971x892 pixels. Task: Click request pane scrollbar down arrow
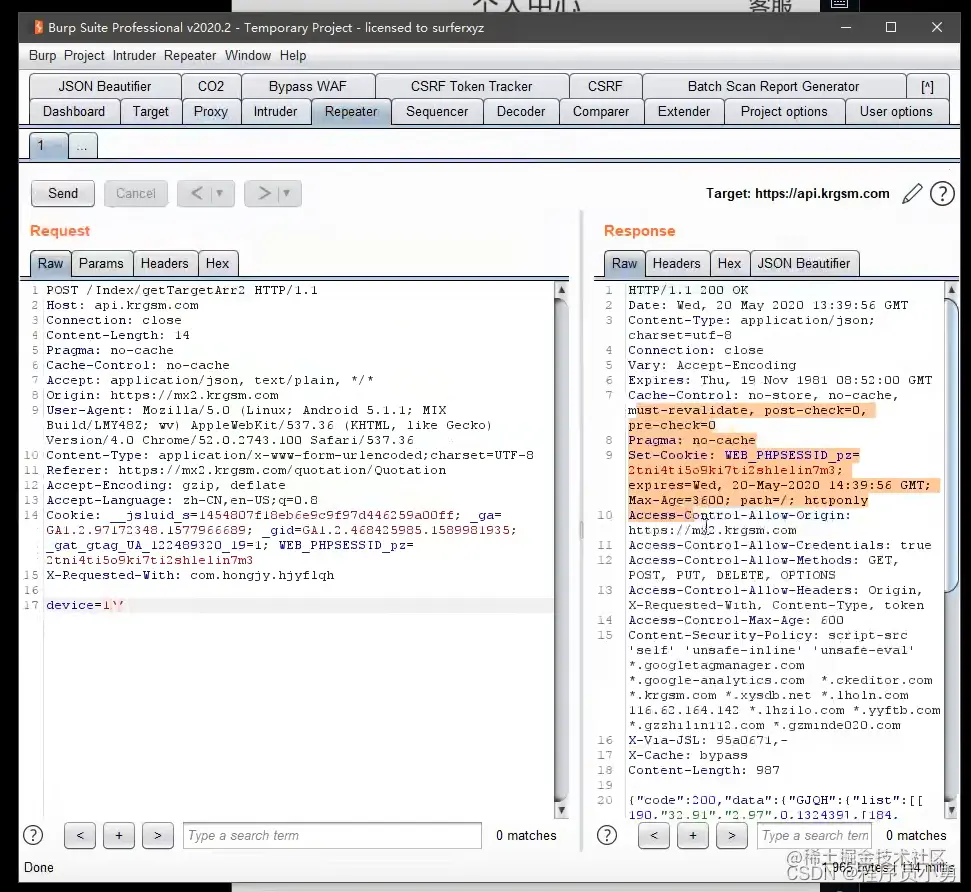click(561, 810)
